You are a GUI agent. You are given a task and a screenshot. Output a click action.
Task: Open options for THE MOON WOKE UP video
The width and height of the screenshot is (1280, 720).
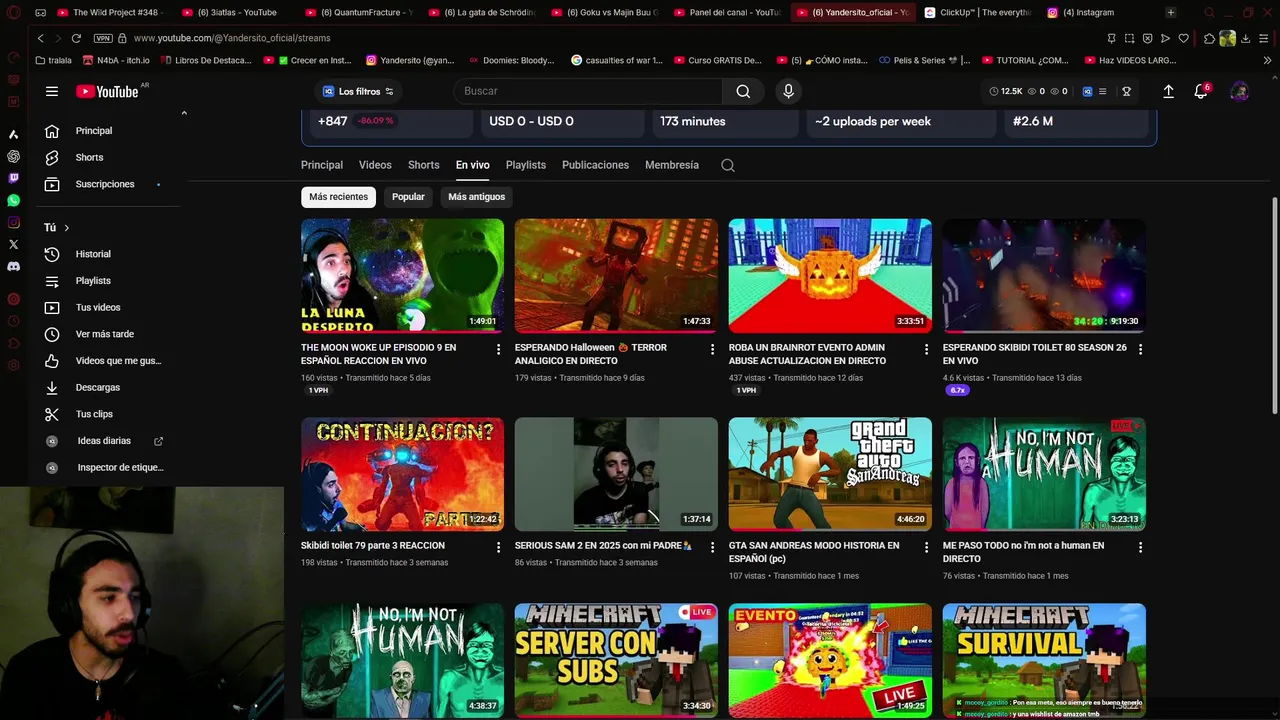(498, 349)
